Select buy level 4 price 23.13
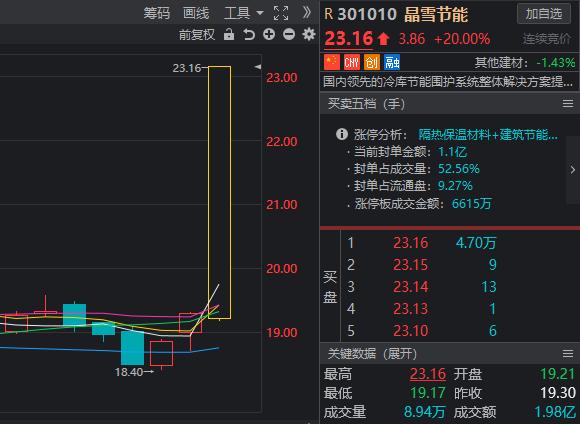Screen dimensions: 580x424 point(411,309)
